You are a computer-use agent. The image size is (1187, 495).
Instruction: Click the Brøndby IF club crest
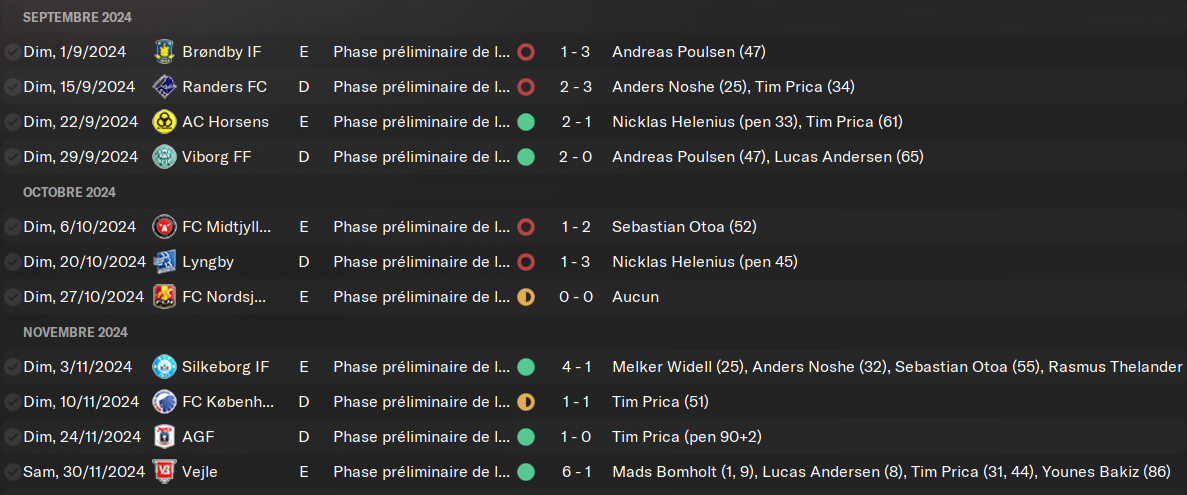tap(164, 52)
